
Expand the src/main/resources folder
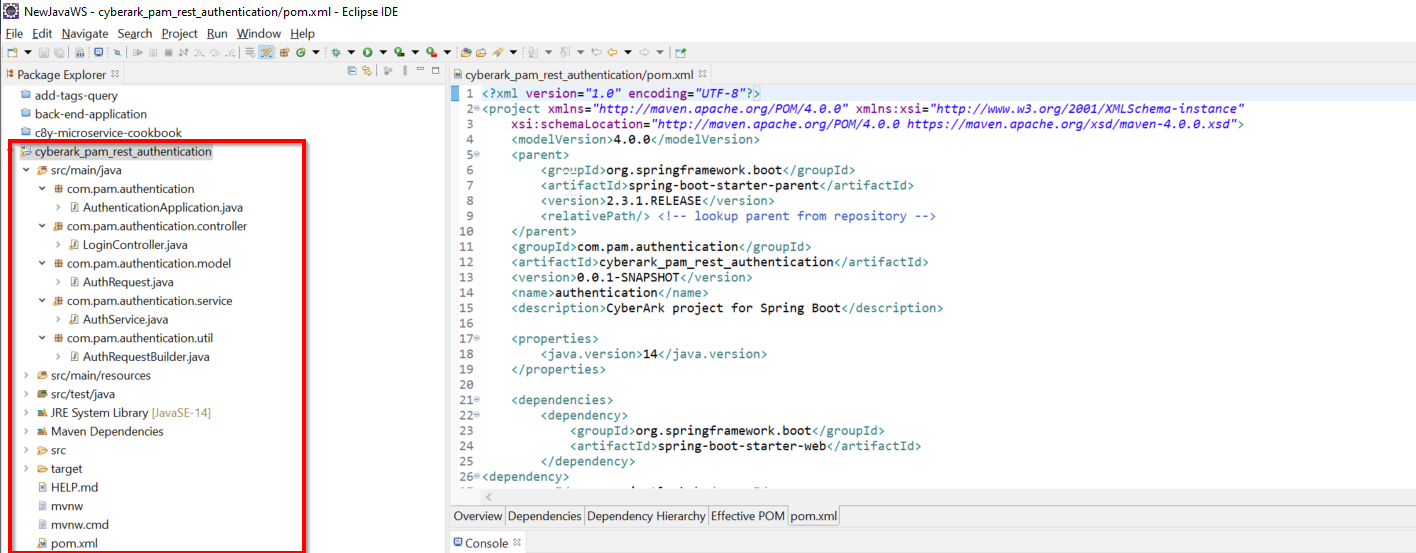pyautogui.click(x=27, y=376)
